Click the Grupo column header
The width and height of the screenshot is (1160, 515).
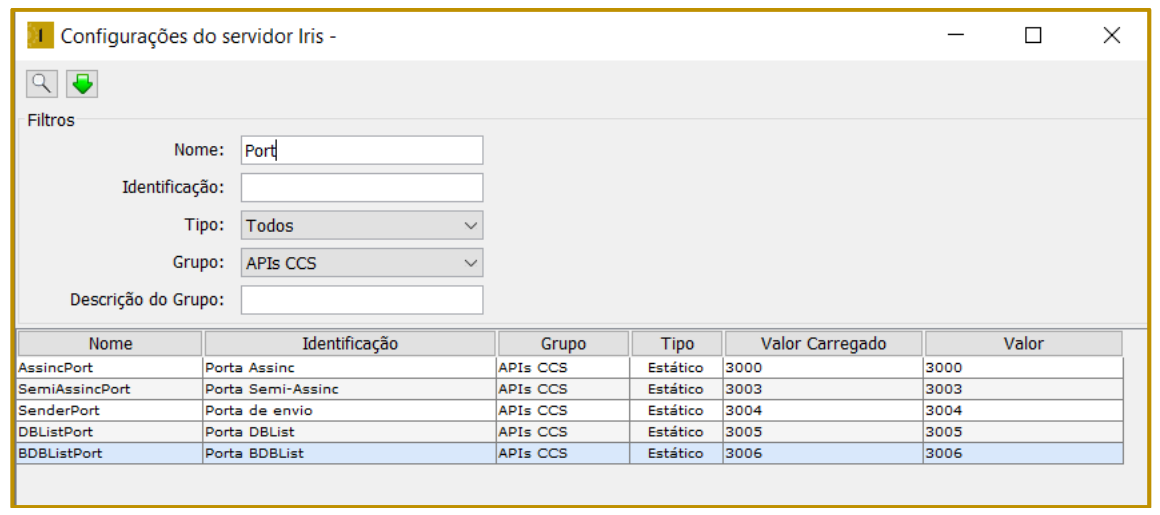563,344
